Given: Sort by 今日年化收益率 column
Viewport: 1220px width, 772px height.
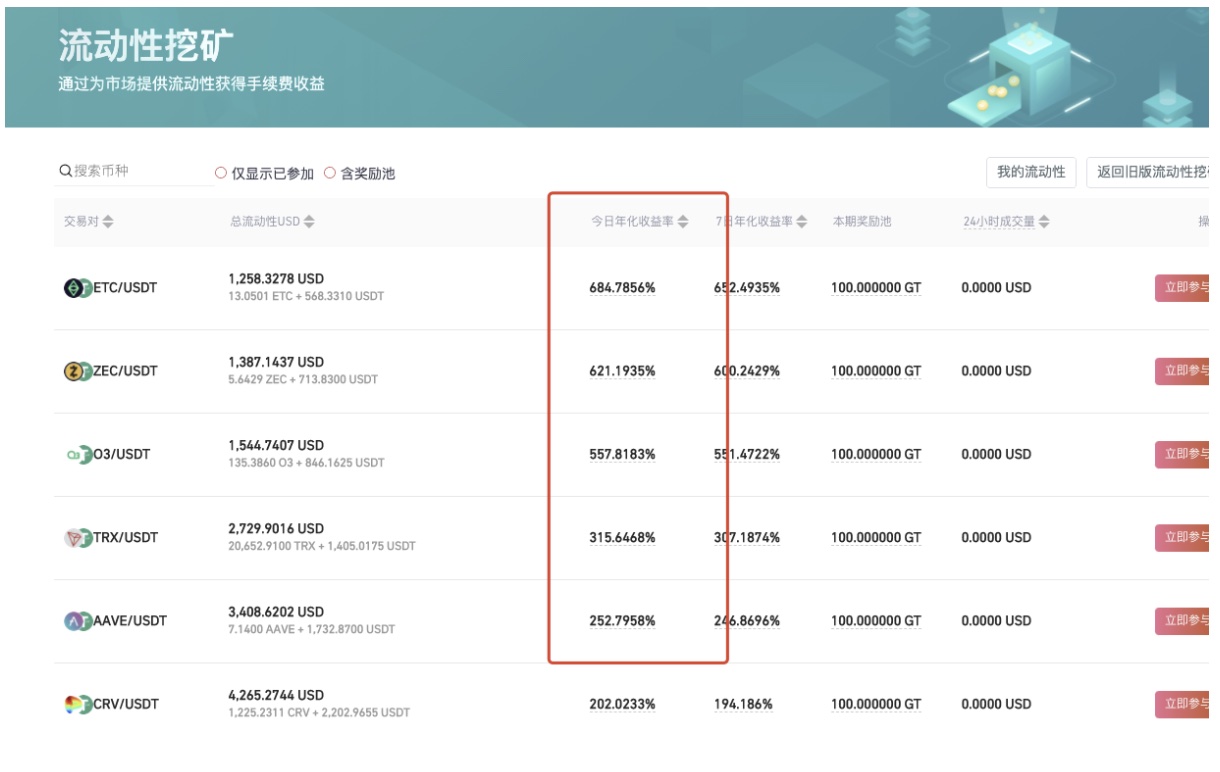Looking at the screenshot, I should pyautogui.click(x=683, y=222).
